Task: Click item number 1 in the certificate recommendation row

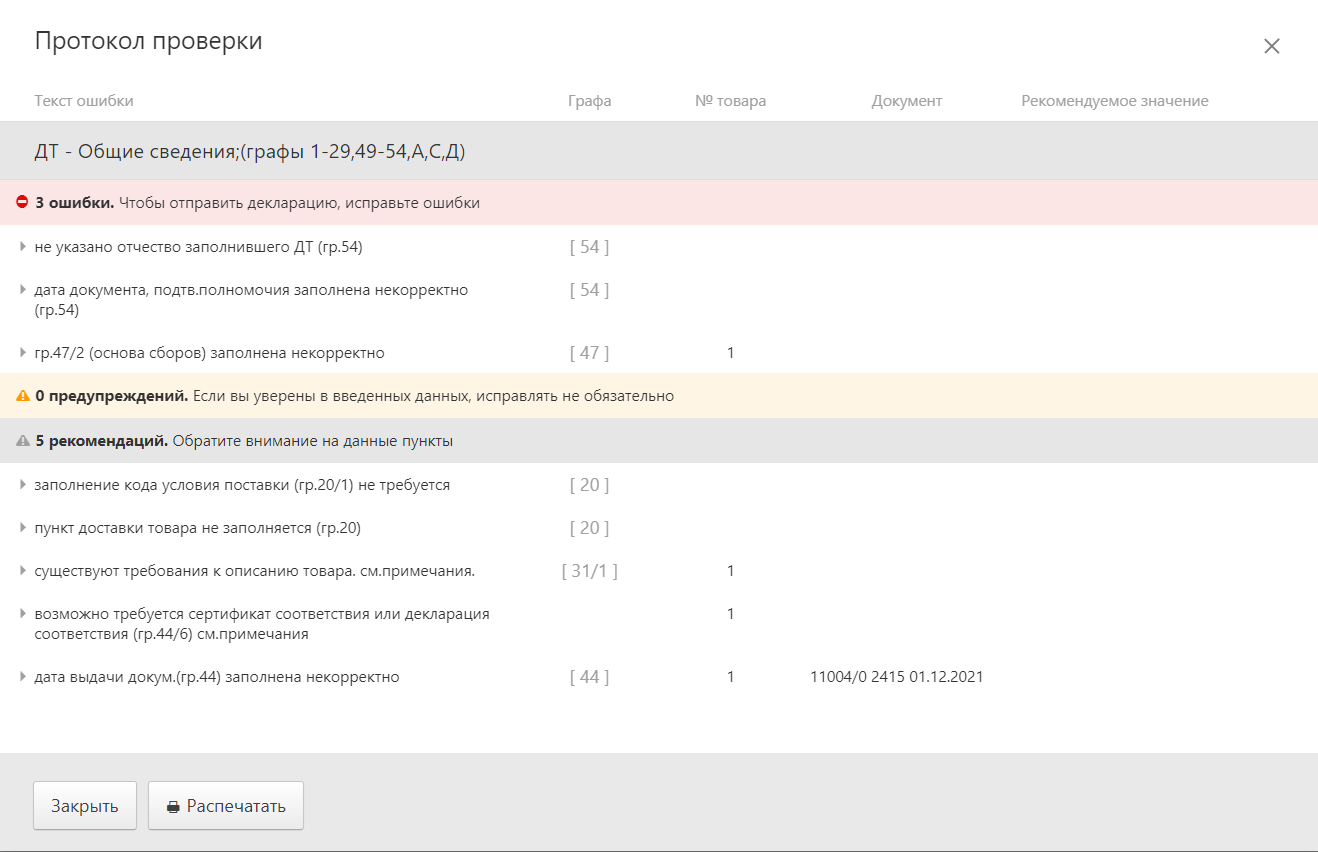Action: pos(731,614)
